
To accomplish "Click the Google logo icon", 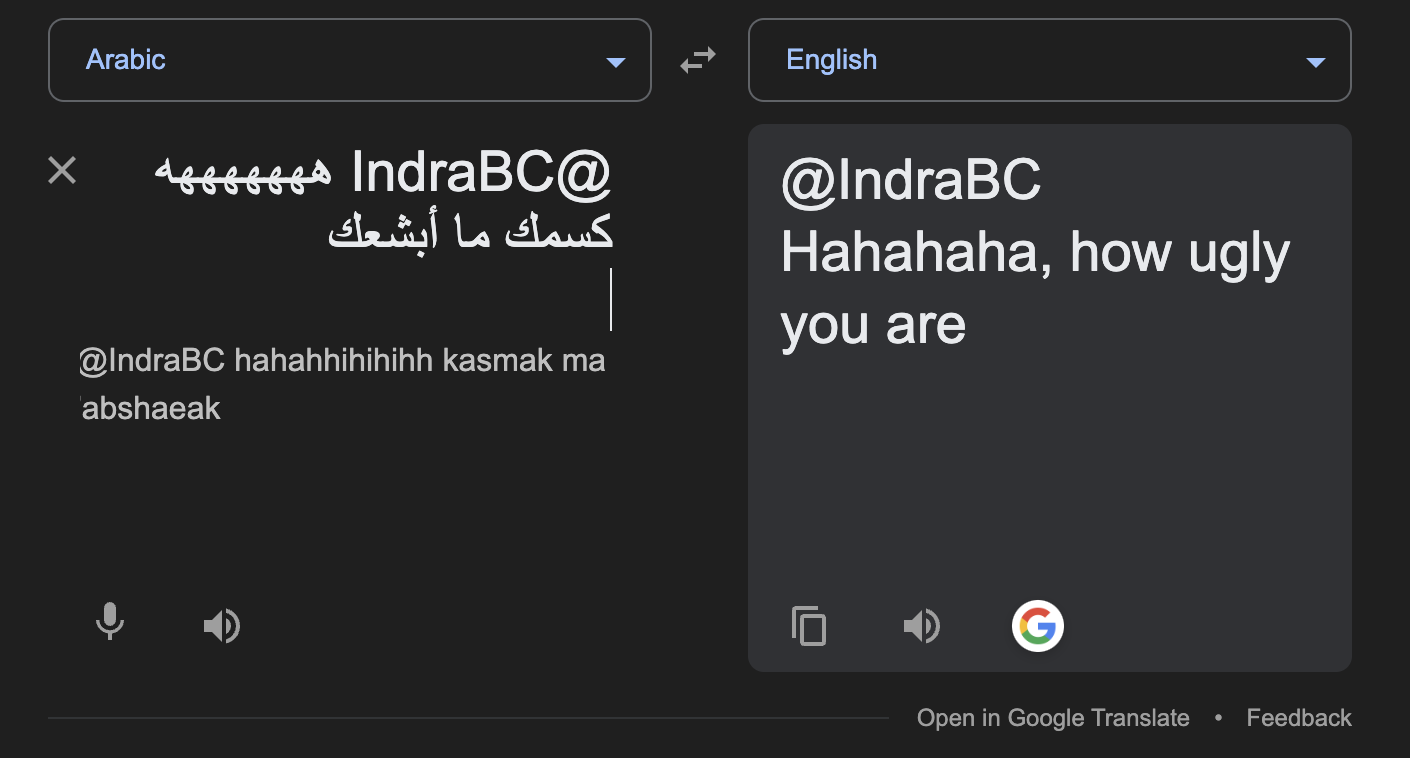I will [1037, 626].
